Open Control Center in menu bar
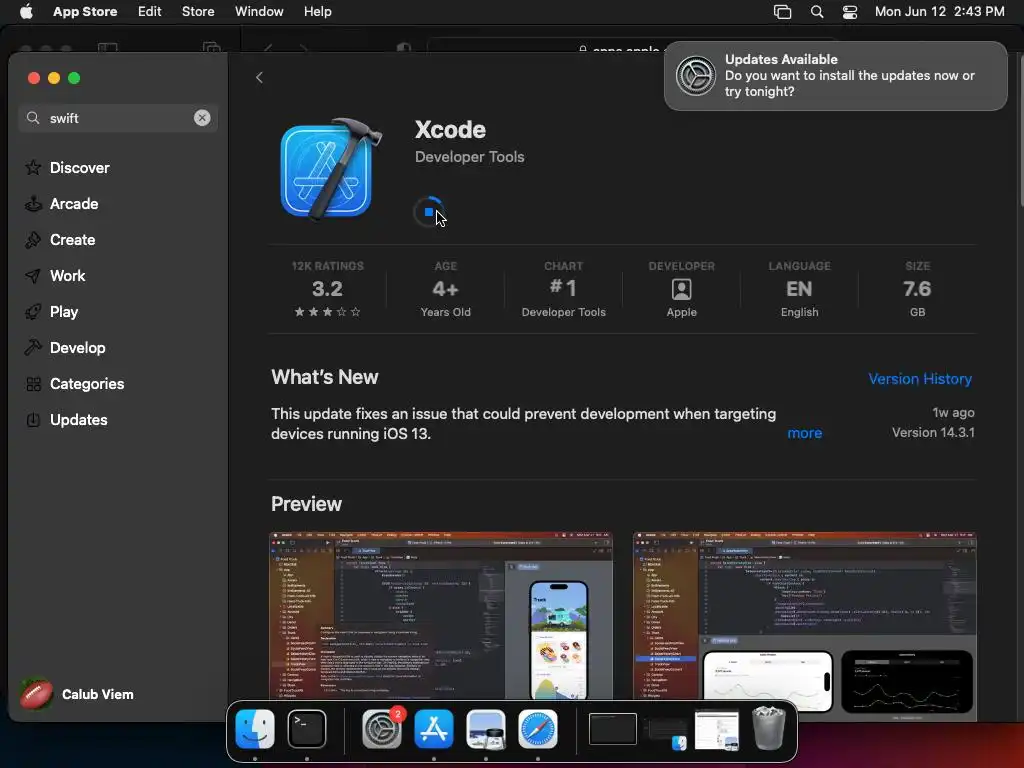The height and width of the screenshot is (768, 1024). 850,12
